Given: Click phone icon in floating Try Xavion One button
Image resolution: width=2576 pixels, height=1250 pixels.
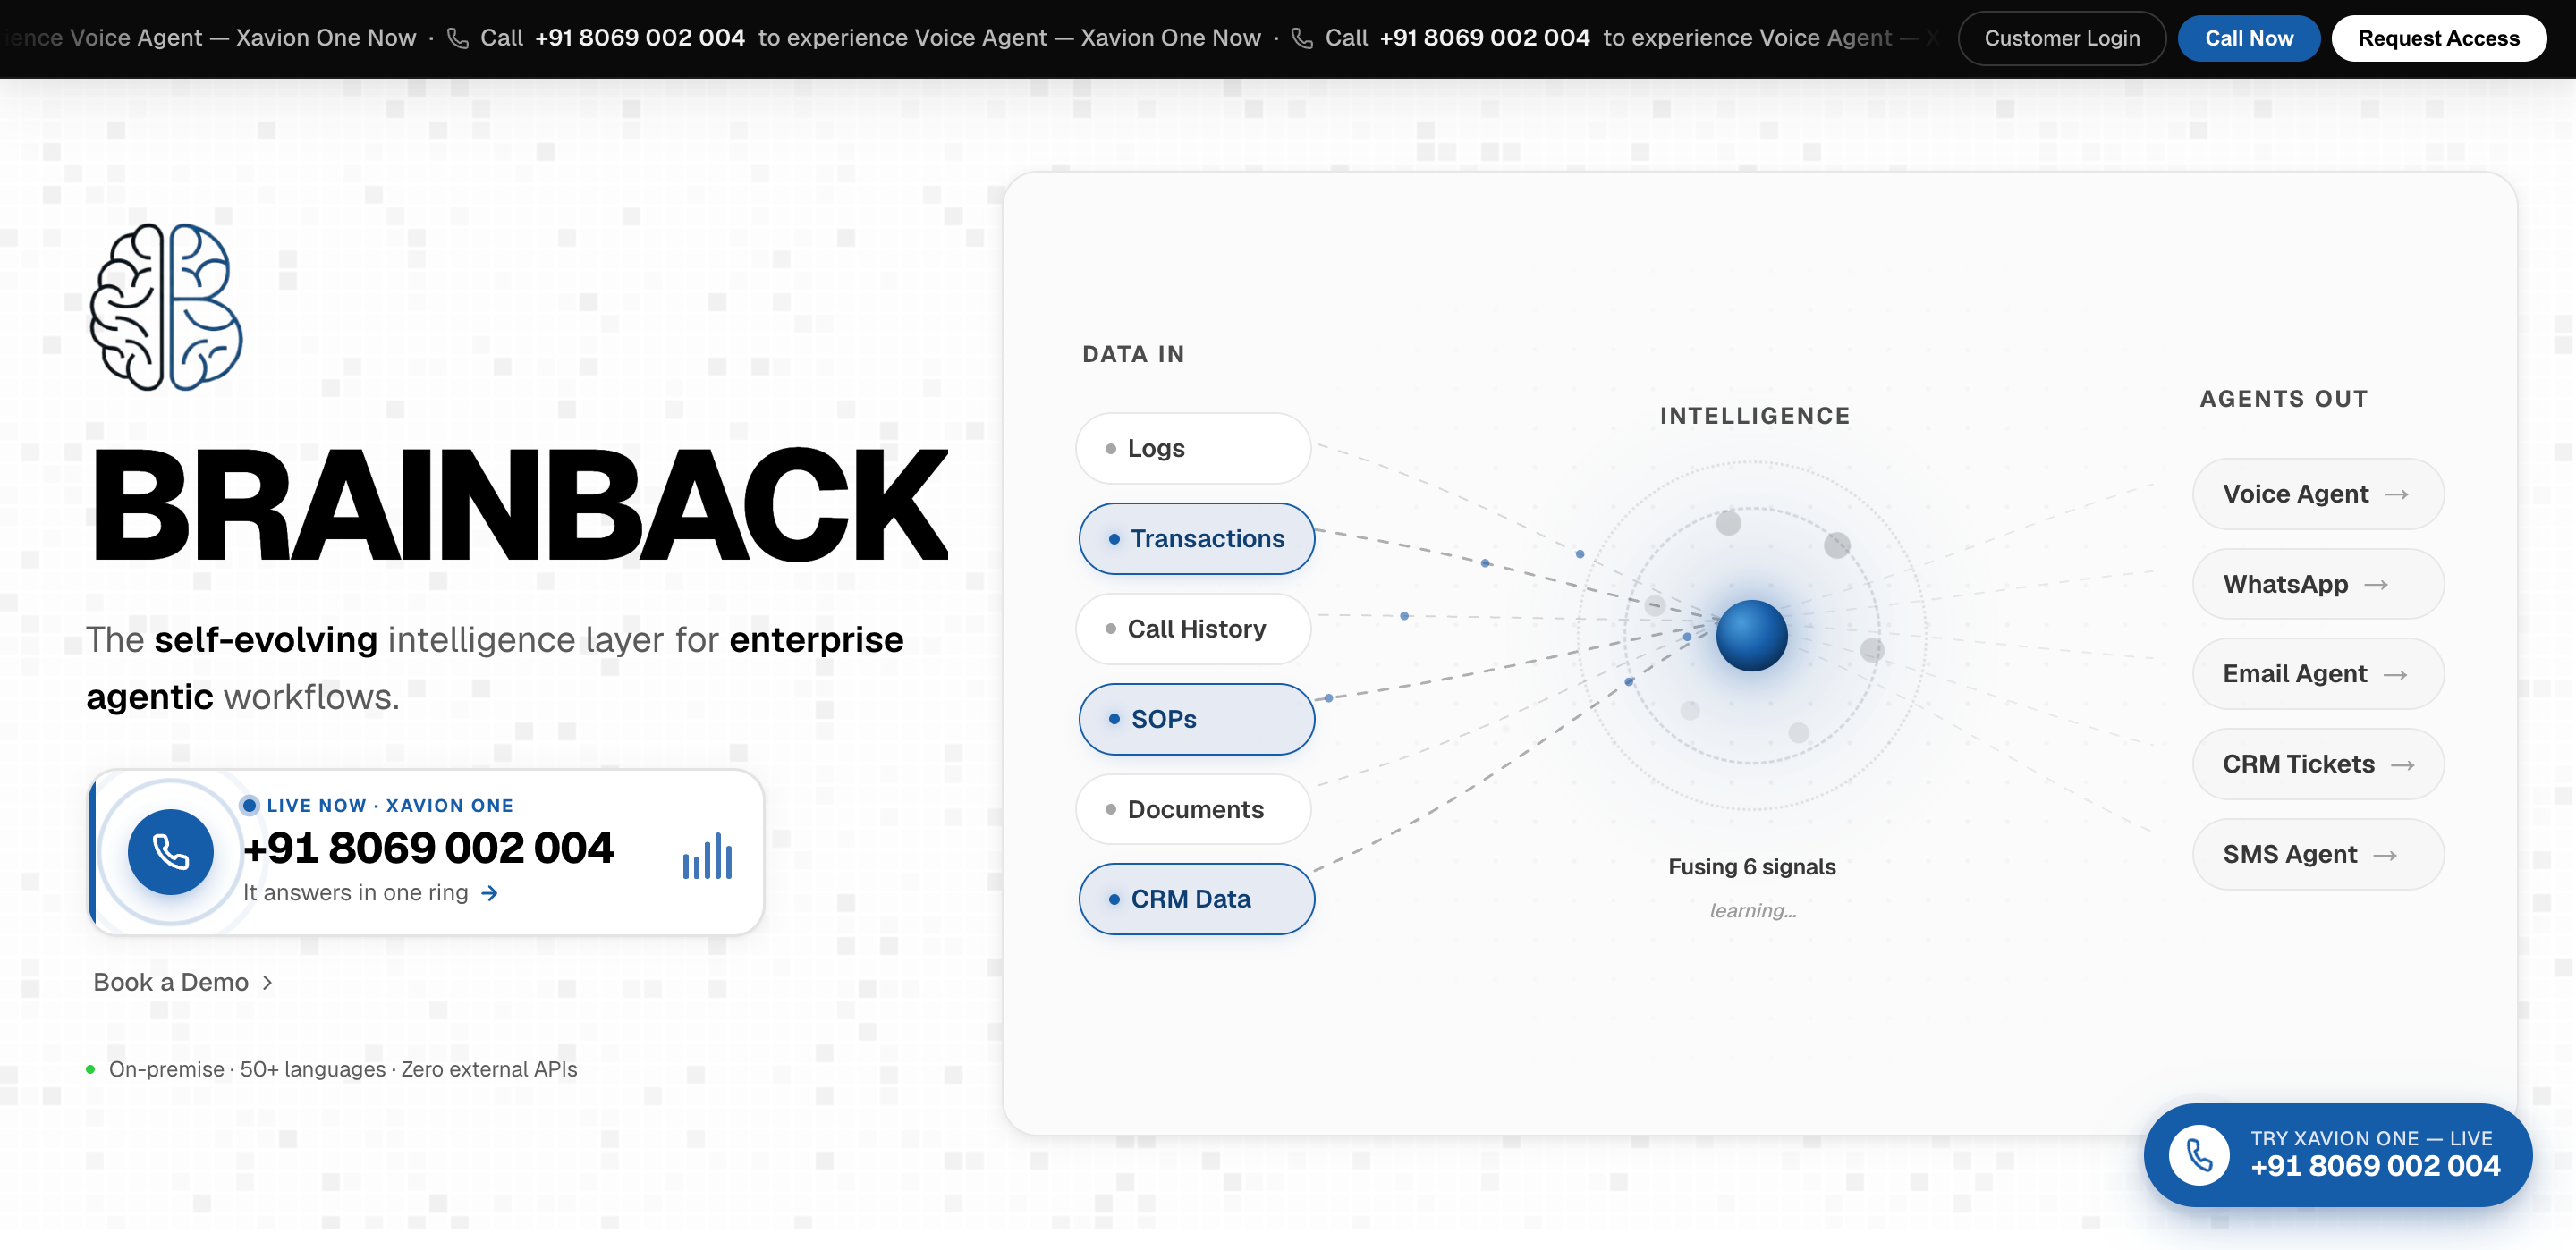Looking at the screenshot, I should [2198, 1155].
